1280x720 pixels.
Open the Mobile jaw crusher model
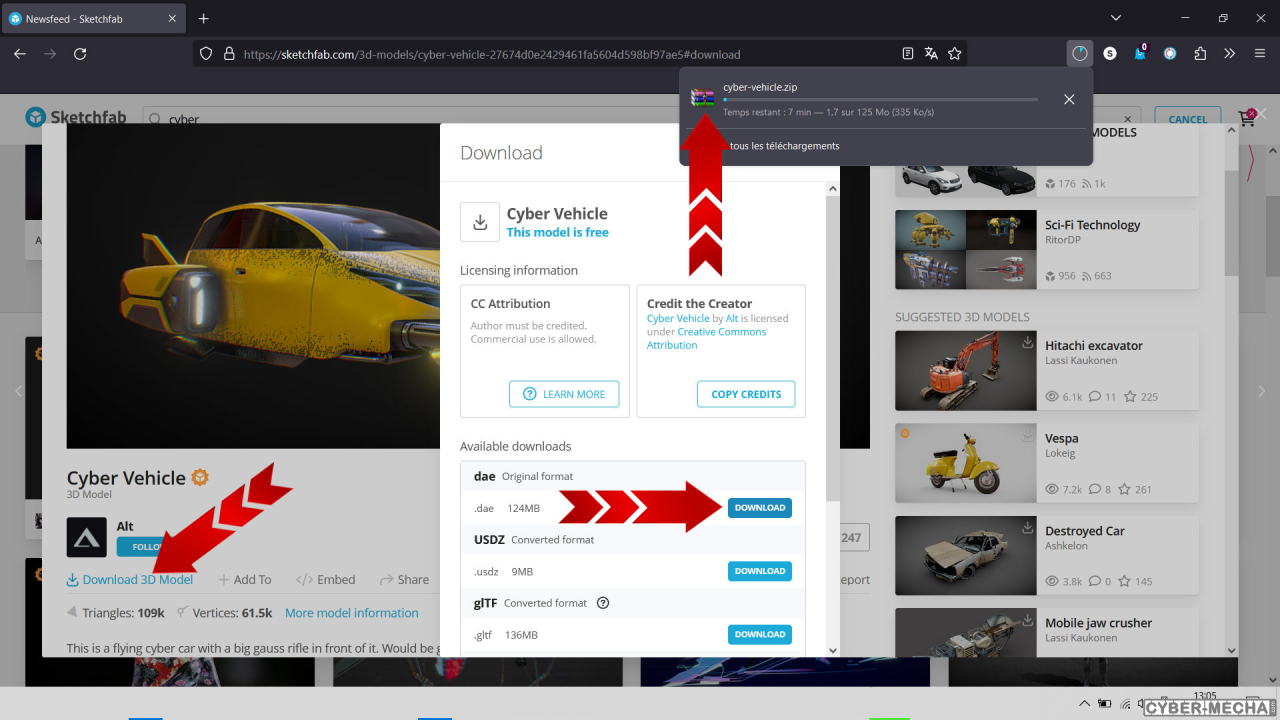pyautogui.click(x=1046, y=632)
